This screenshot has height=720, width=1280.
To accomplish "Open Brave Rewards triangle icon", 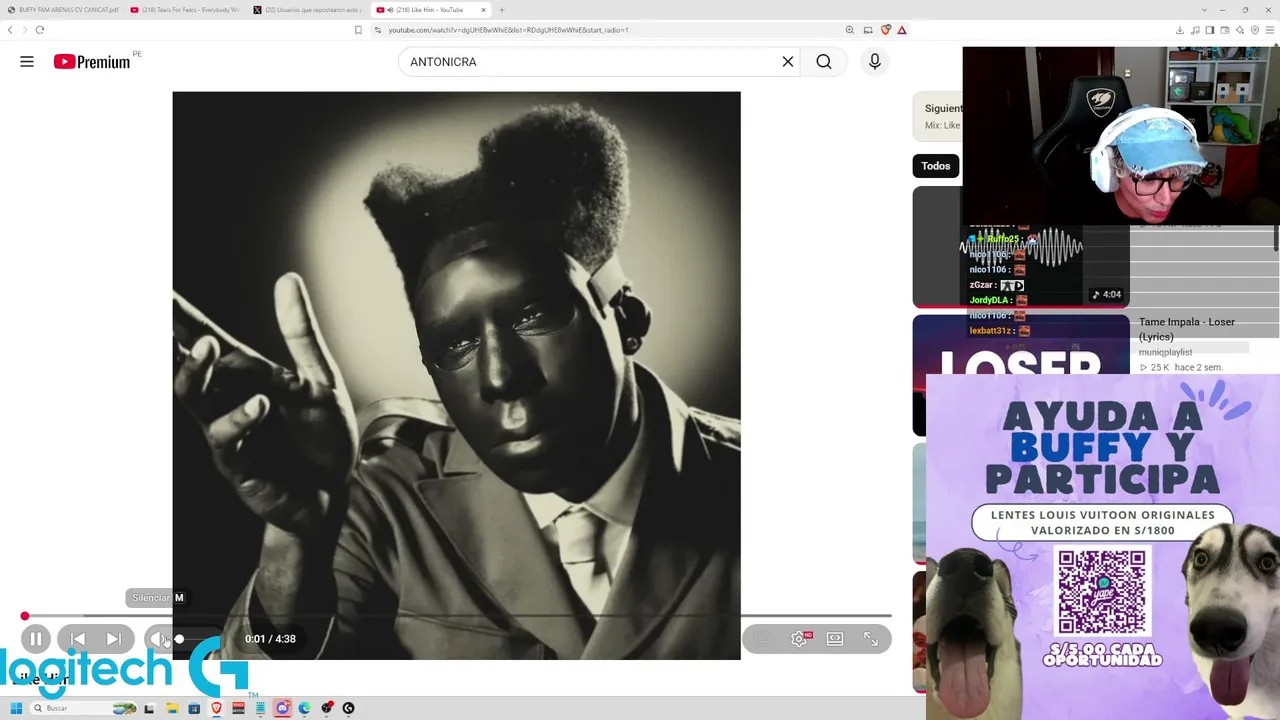I will pyautogui.click(x=902, y=30).
